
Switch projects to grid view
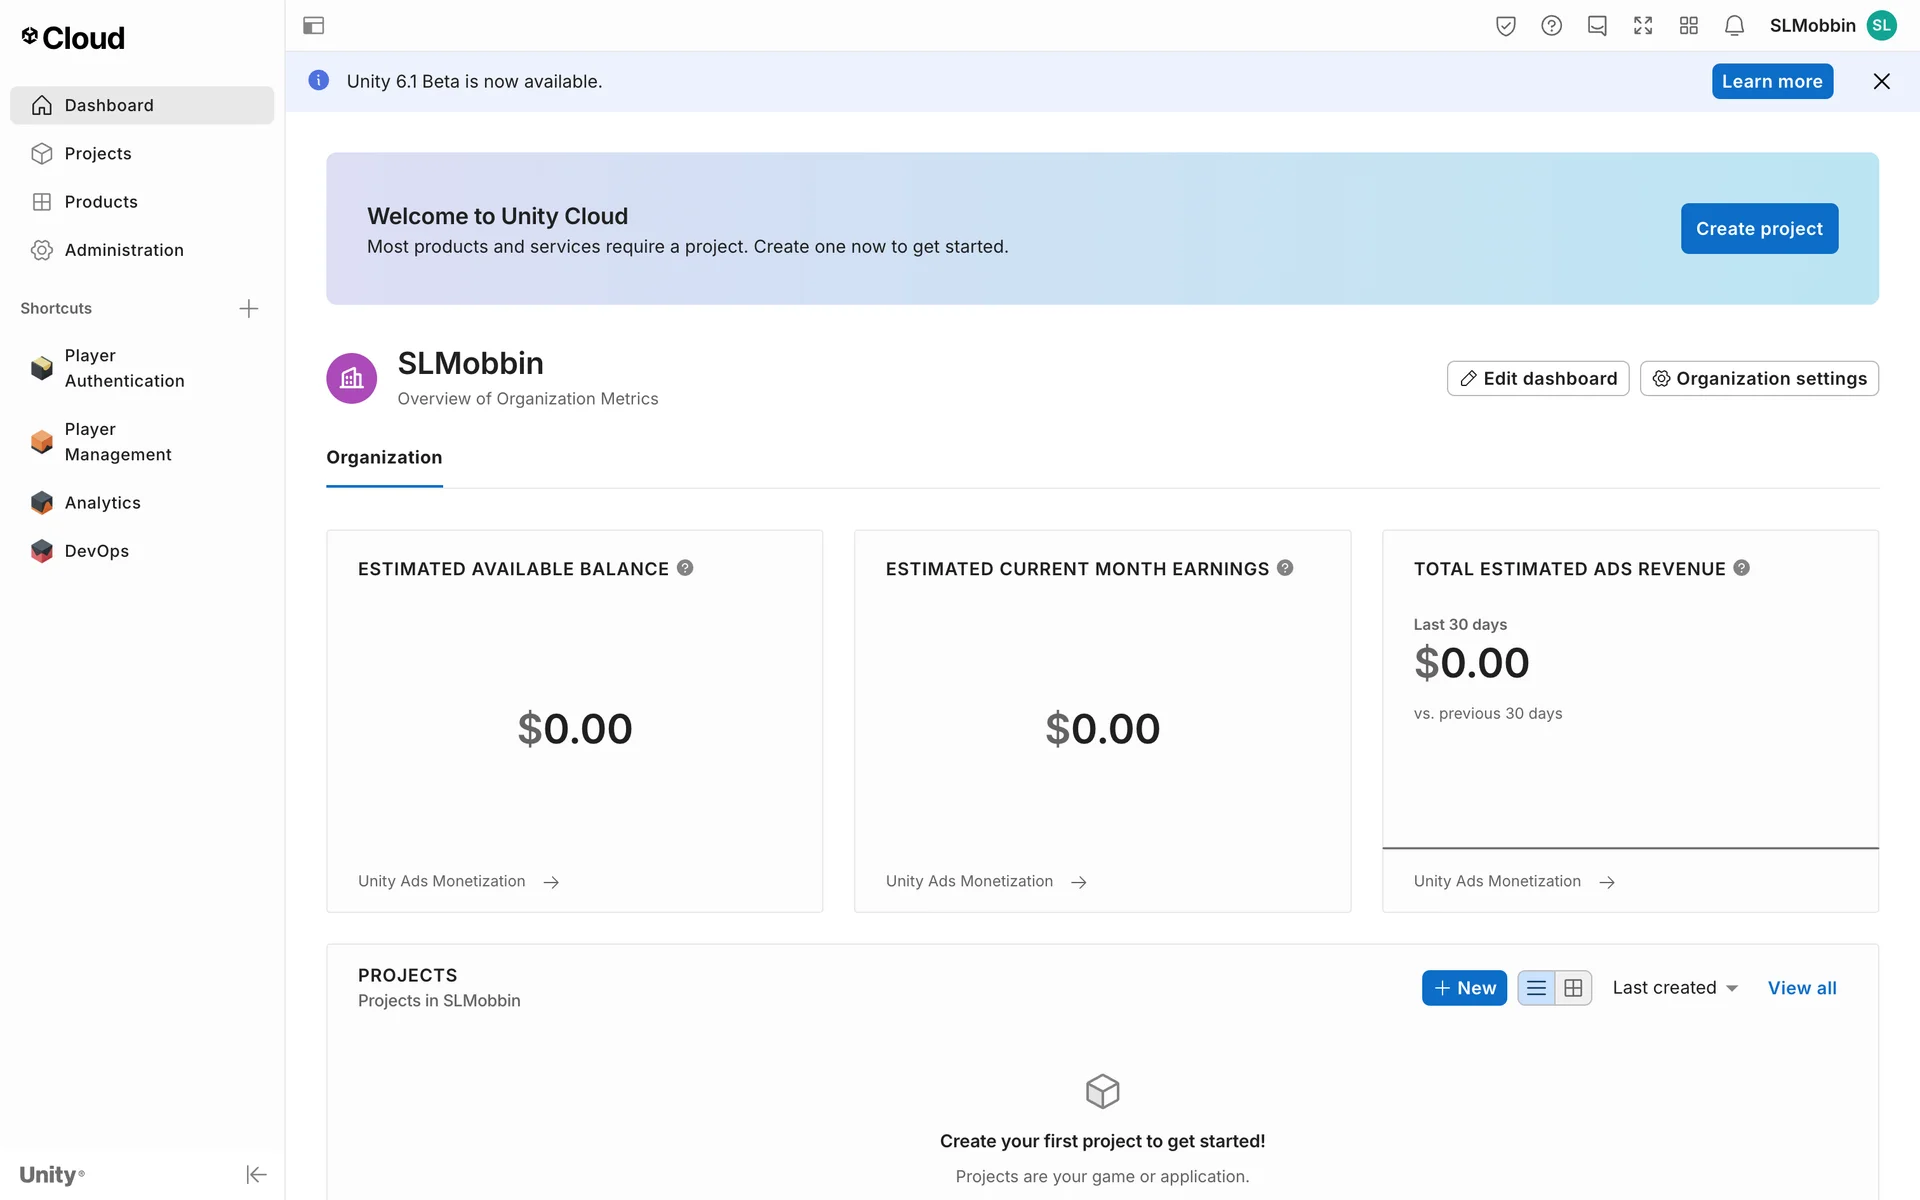(x=1573, y=988)
